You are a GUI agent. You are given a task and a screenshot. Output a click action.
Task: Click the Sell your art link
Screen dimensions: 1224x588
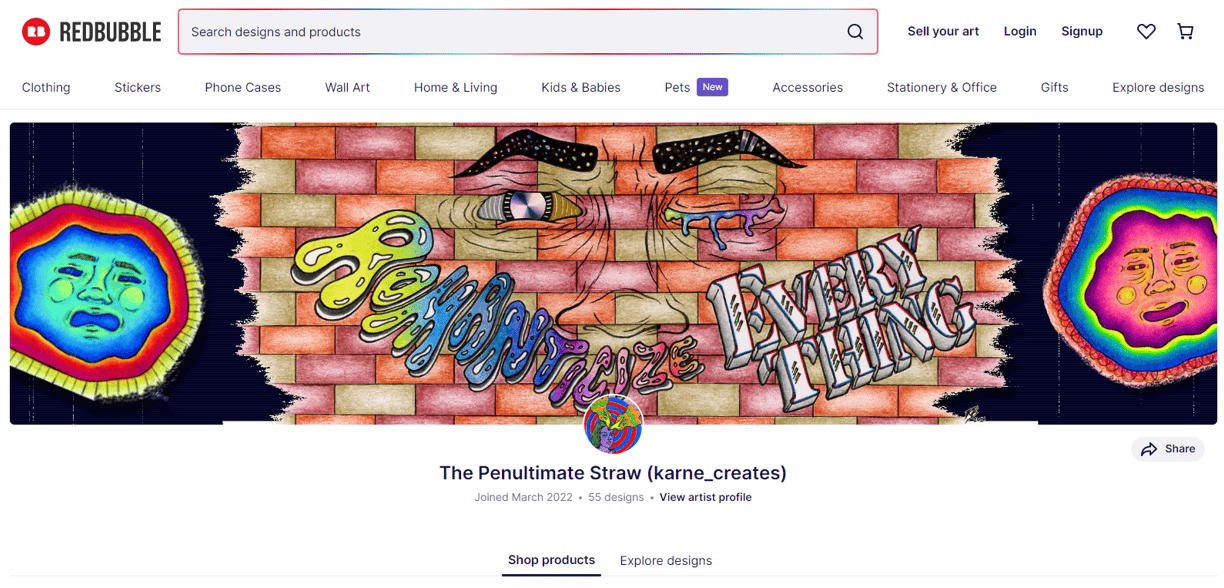943,32
